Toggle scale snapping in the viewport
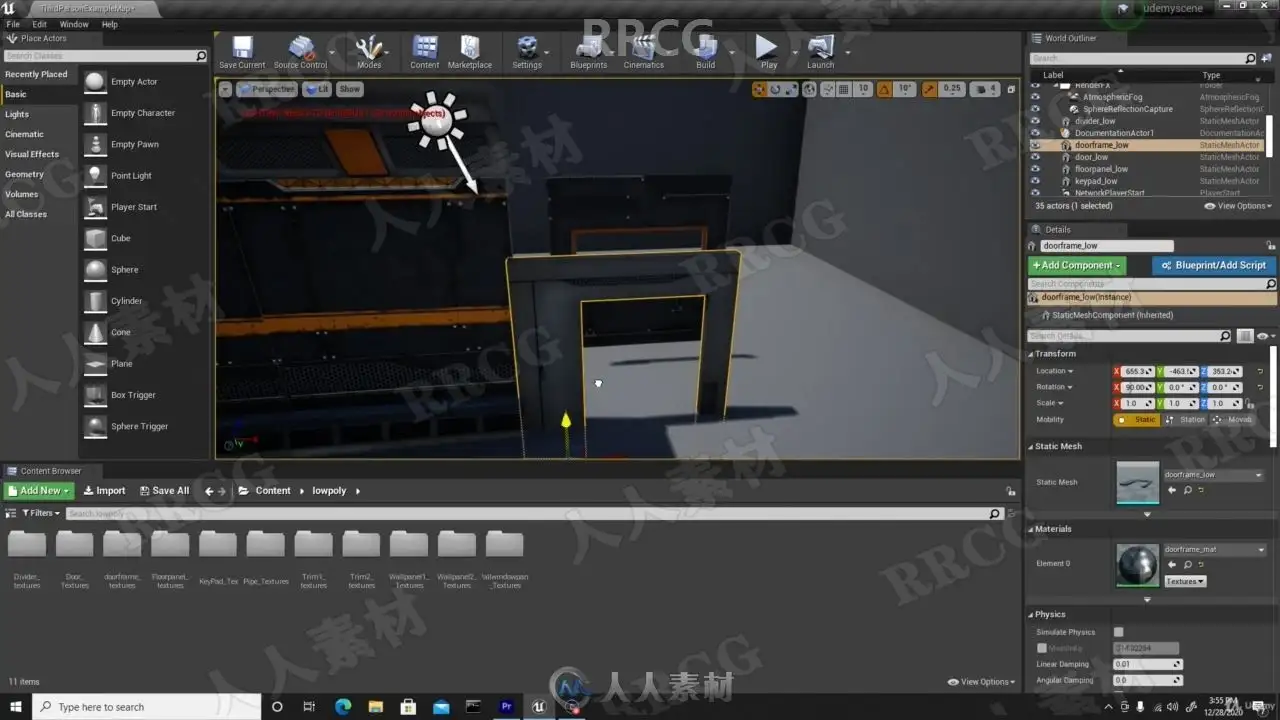This screenshot has width=1280, height=720. [x=929, y=89]
